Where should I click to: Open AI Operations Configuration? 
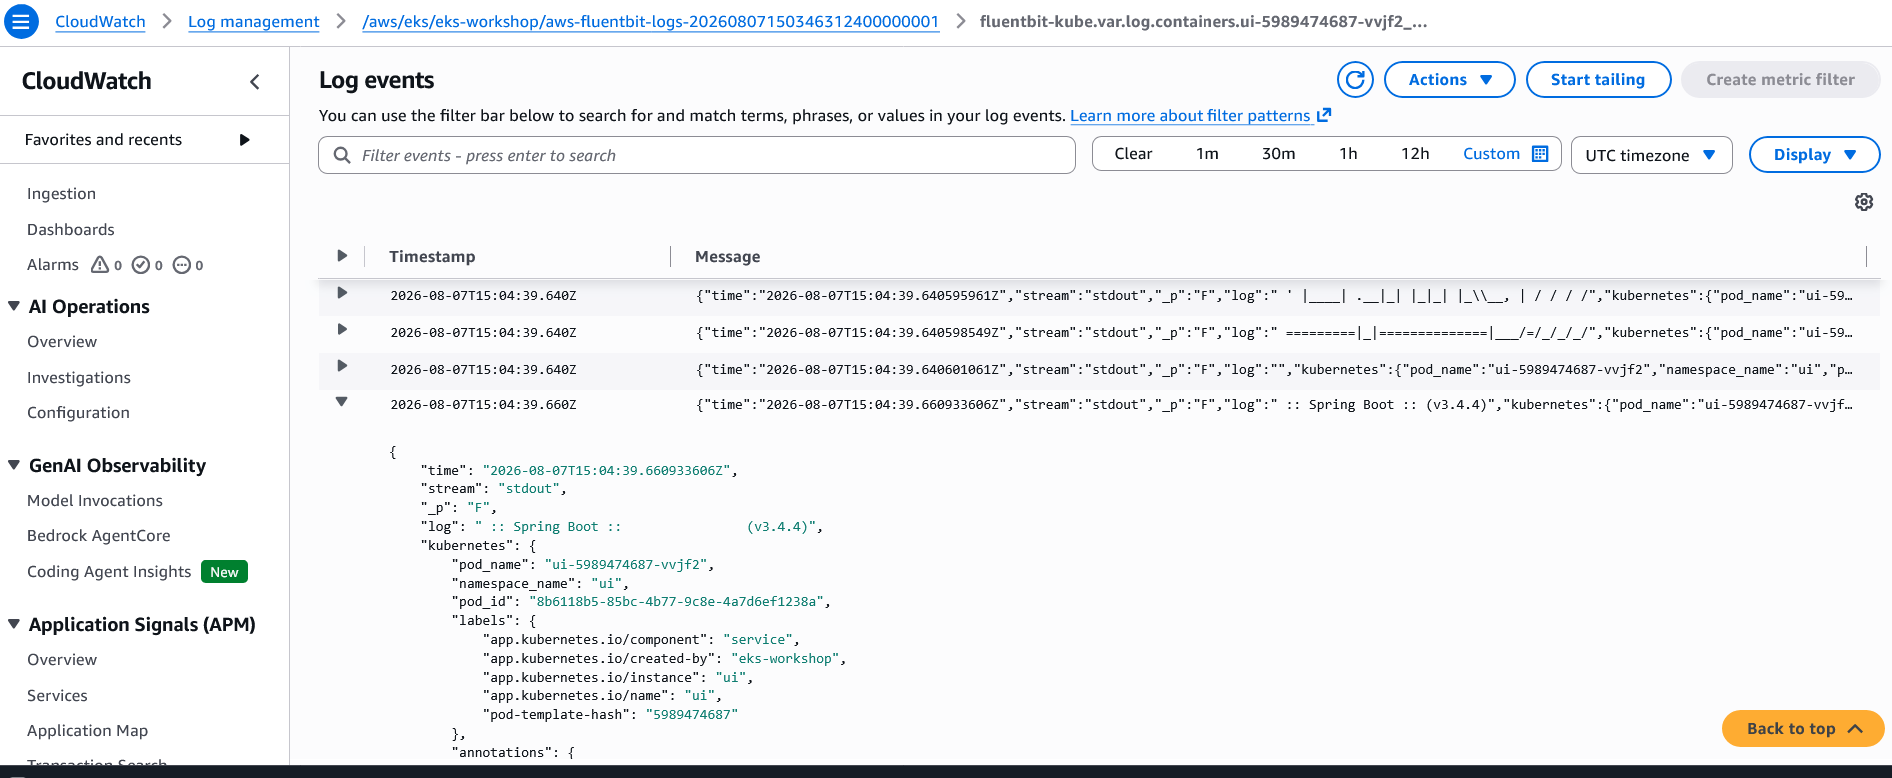(x=78, y=413)
